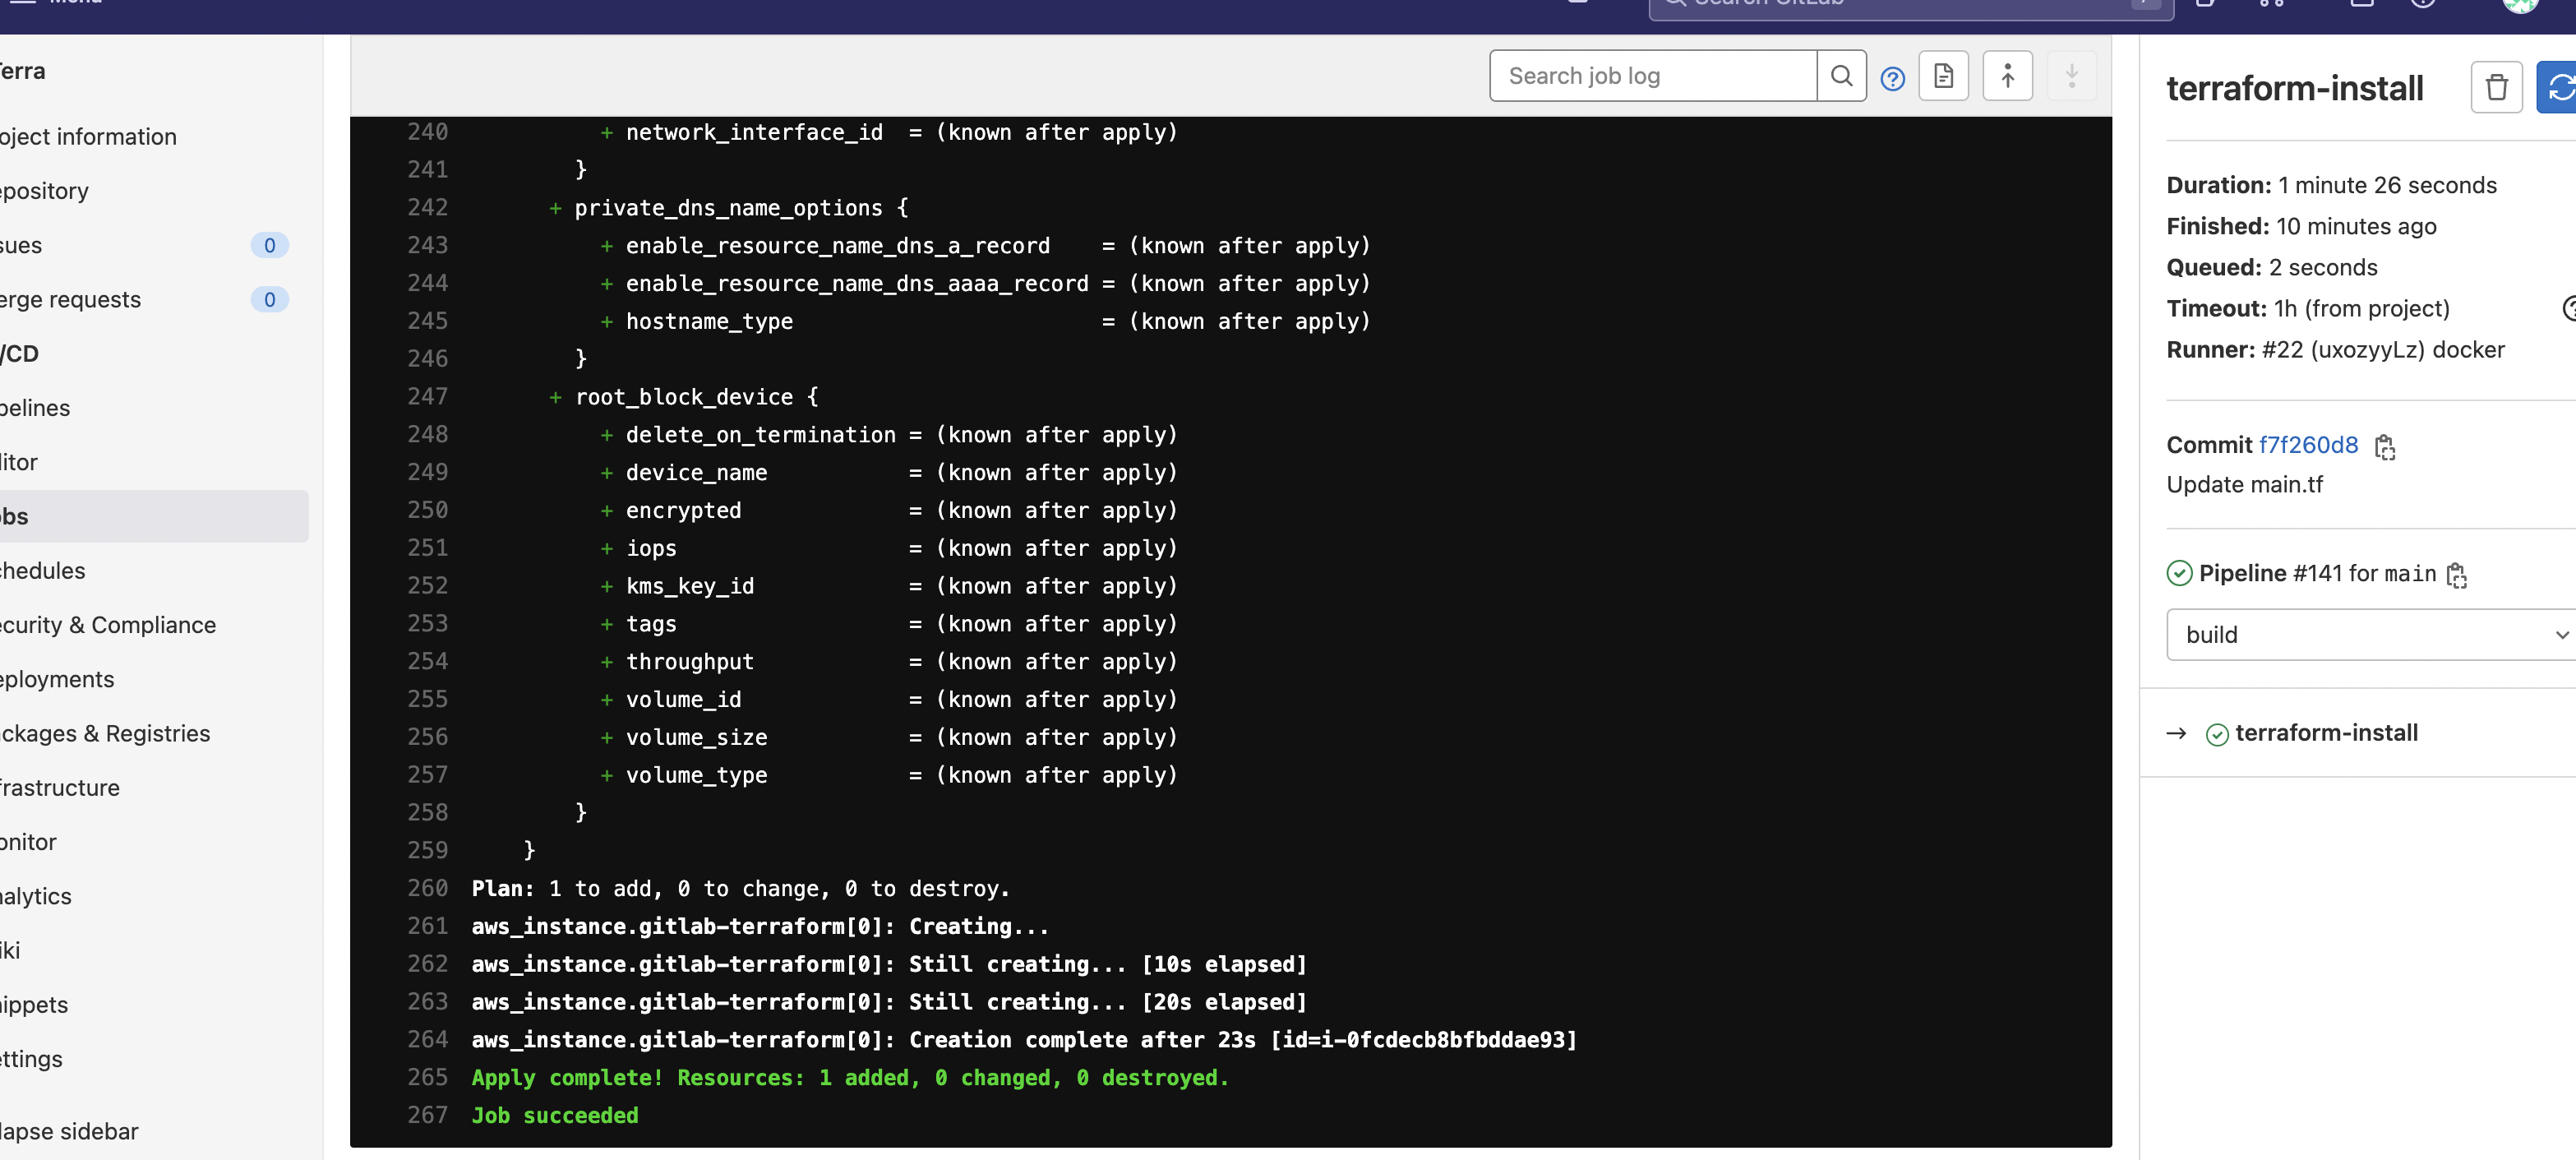Collapse the left sidebar
This screenshot has height=1160, width=2576.
tap(67, 1131)
